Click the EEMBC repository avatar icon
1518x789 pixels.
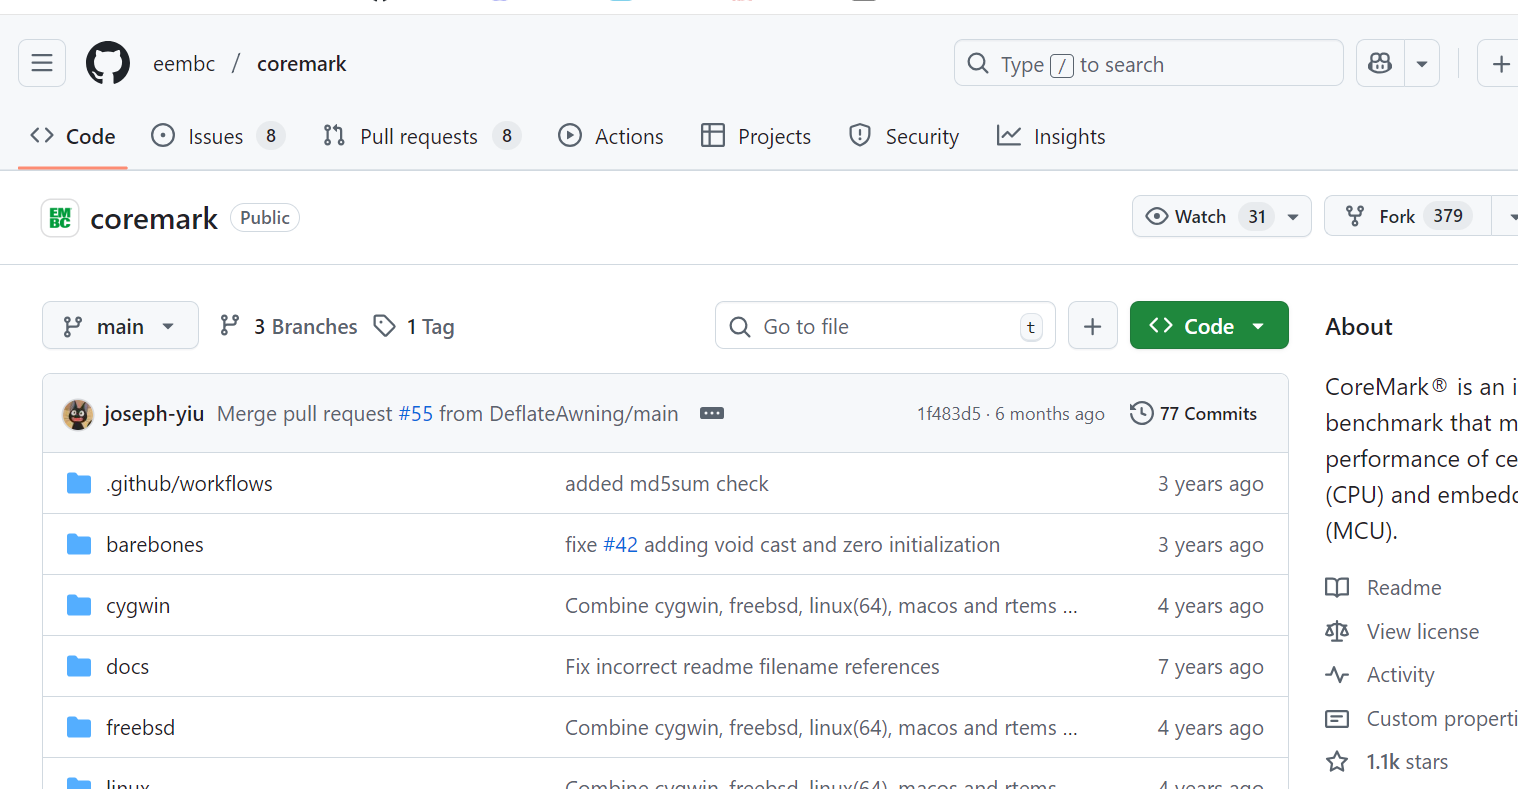coord(60,218)
